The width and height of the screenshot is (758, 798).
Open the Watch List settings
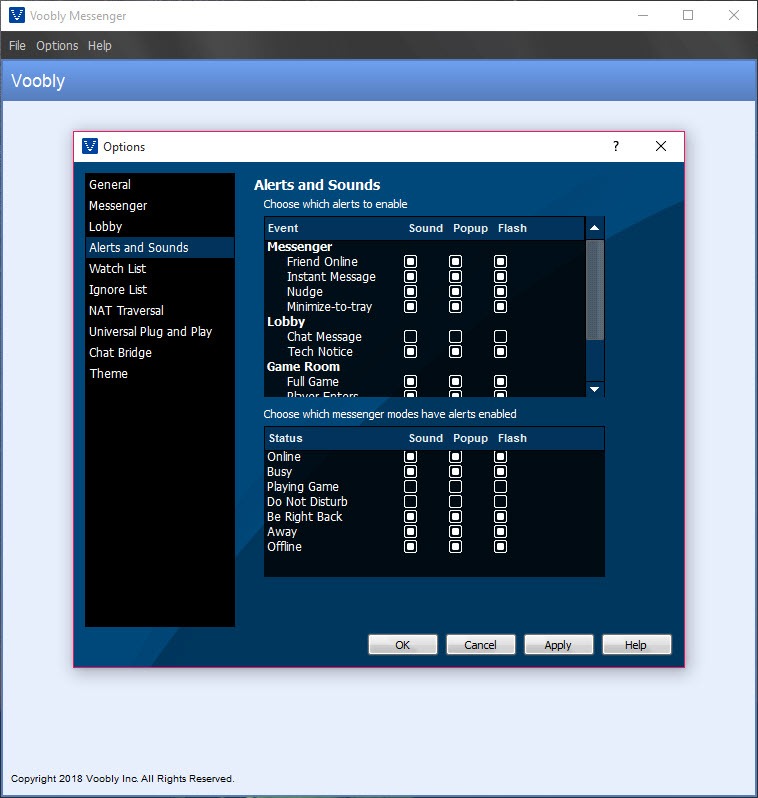(x=160, y=268)
